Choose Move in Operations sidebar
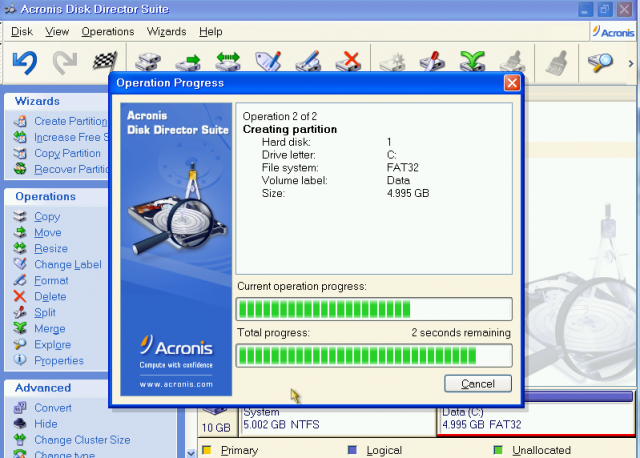Image resolution: width=640 pixels, height=458 pixels. pos(48,233)
